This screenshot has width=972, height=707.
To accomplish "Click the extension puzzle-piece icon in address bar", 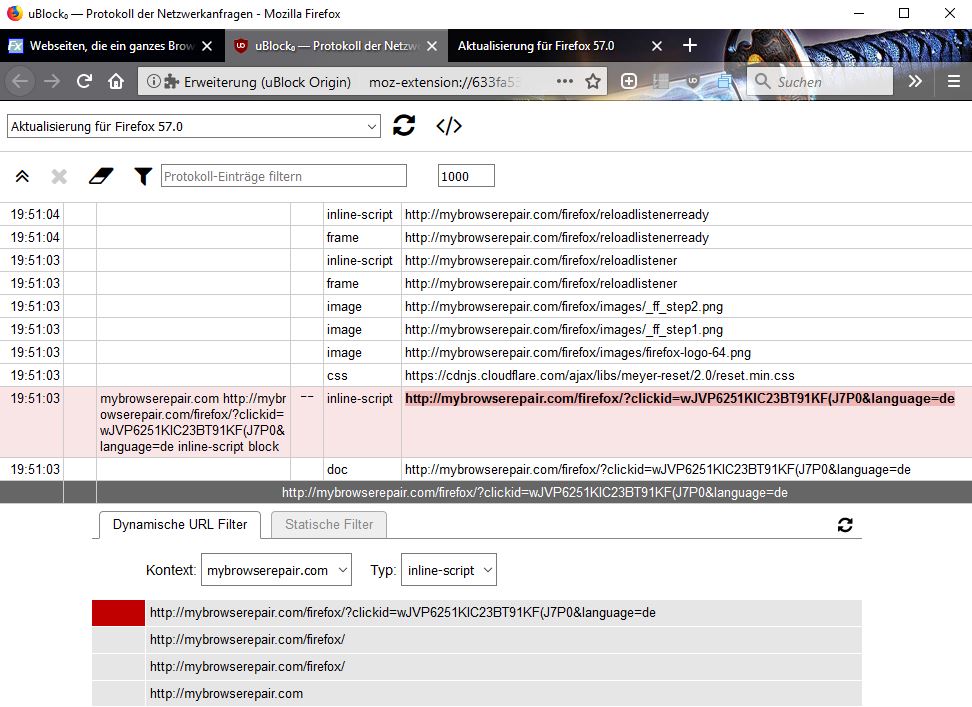I will (x=171, y=81).
